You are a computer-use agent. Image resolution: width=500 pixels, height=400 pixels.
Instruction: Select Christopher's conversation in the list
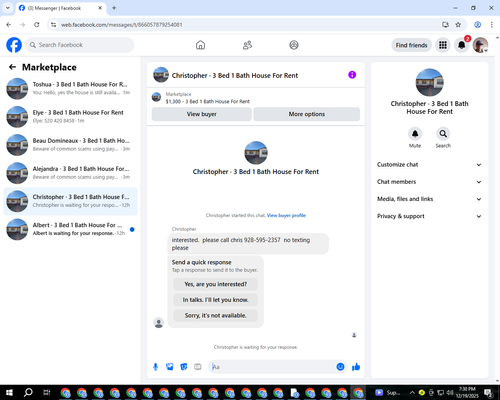(70, 201)
